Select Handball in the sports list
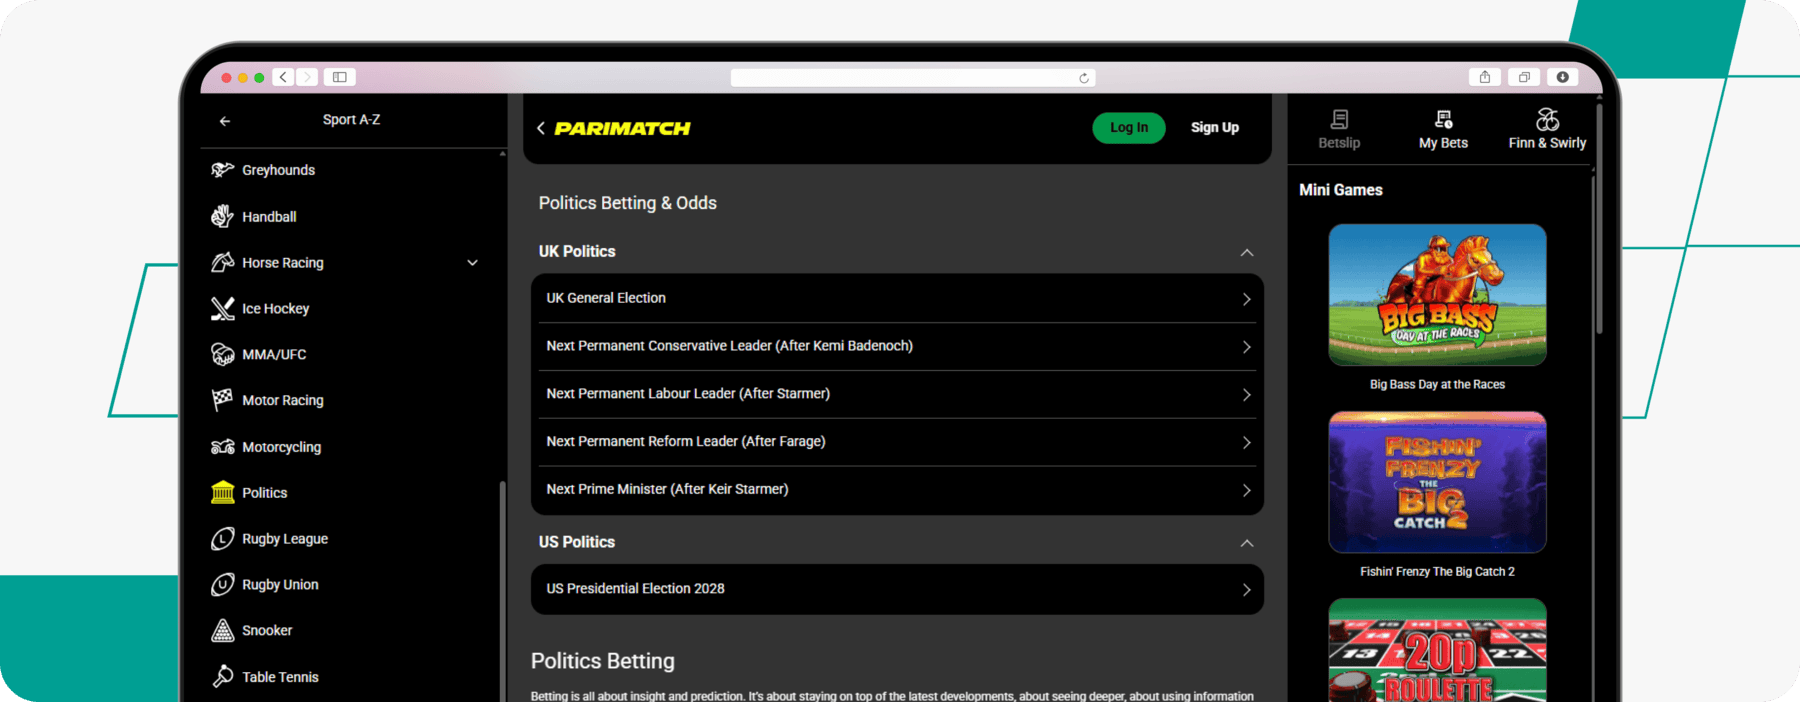Screen dimensions: 1800x702 tap(269, 217)
